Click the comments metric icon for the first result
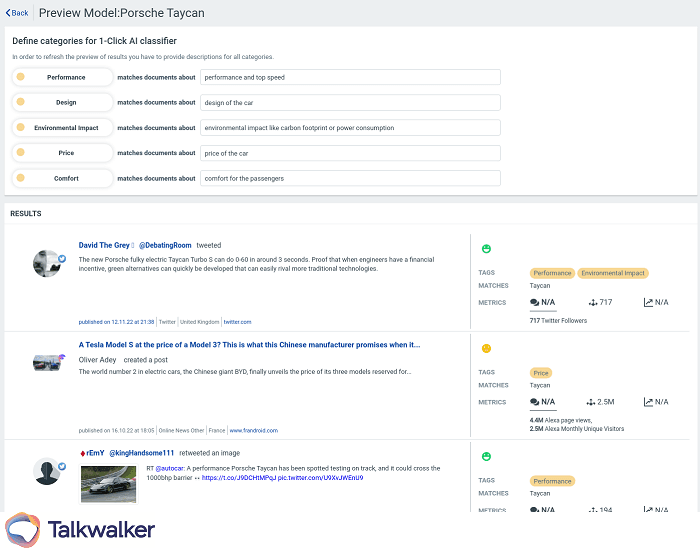700x553 pixels. click(534, 303)
